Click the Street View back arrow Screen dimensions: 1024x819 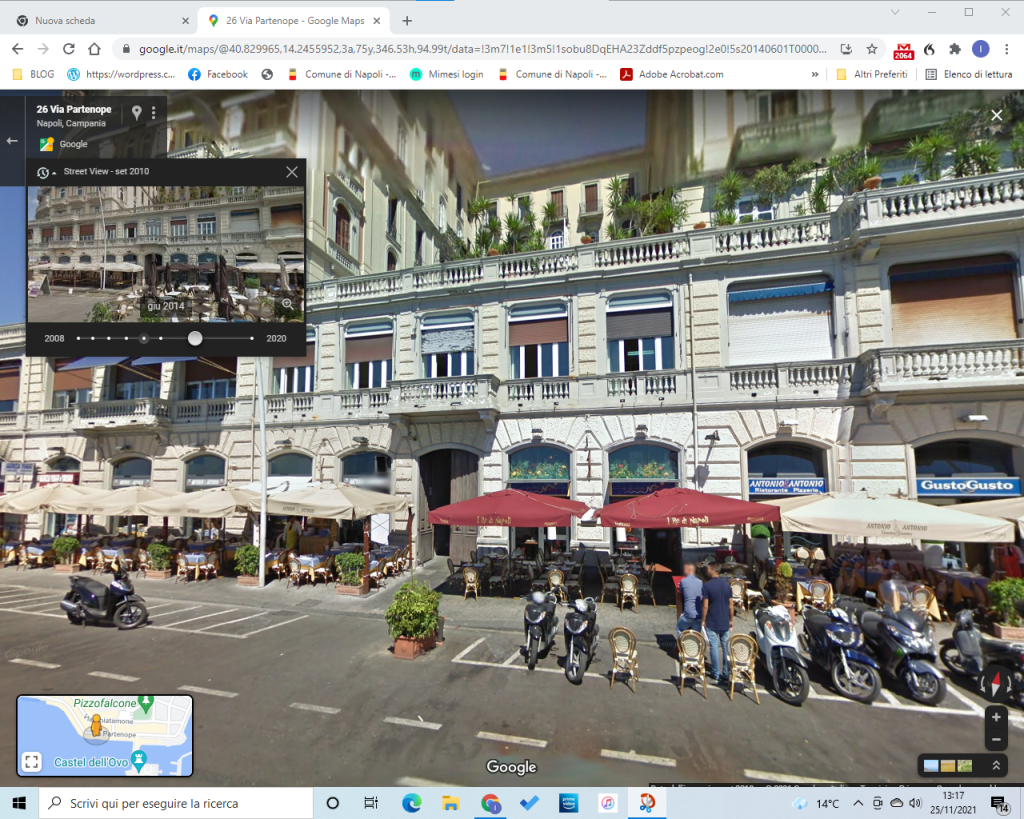(12, 141)
